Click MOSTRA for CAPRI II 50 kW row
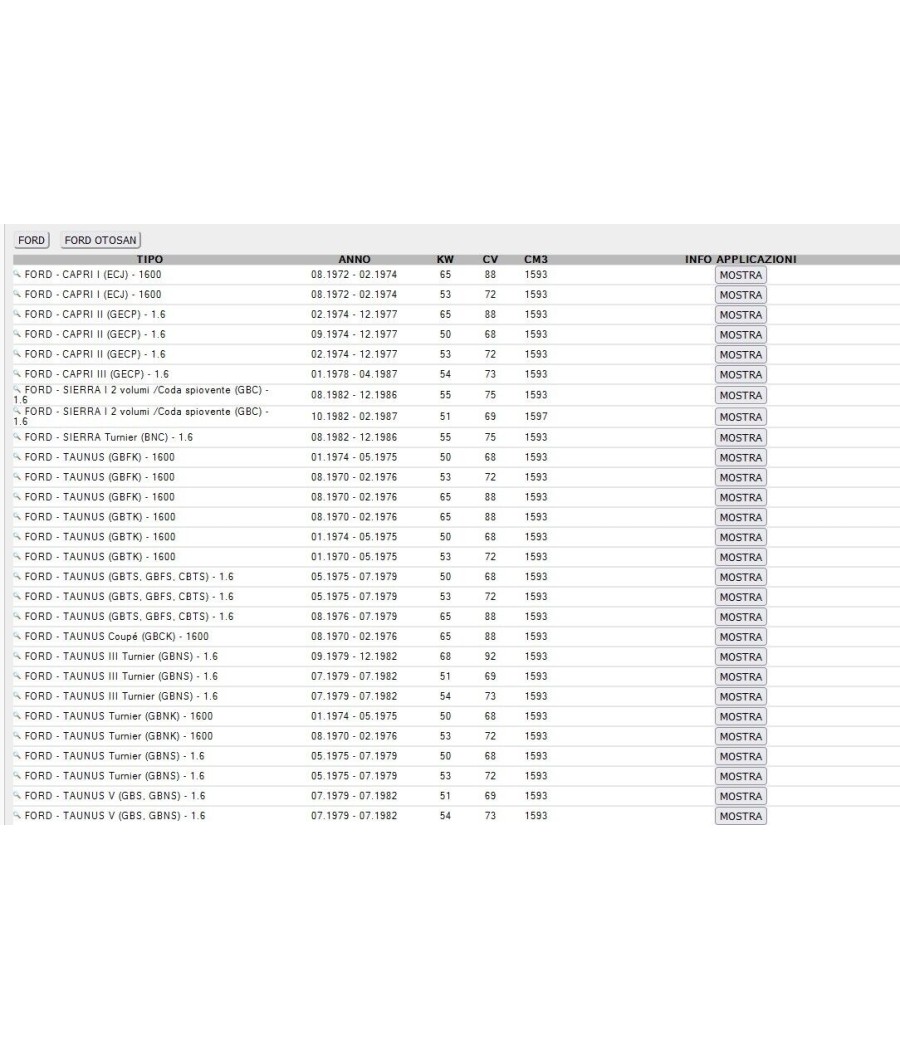 (x=741, y=335)
